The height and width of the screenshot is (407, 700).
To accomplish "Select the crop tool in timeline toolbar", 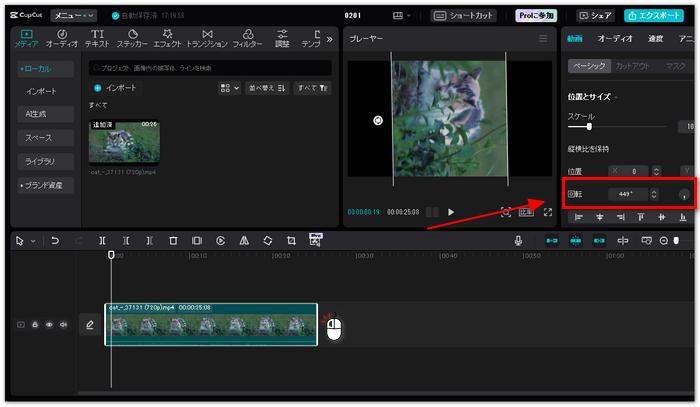I will click(291, 240).
